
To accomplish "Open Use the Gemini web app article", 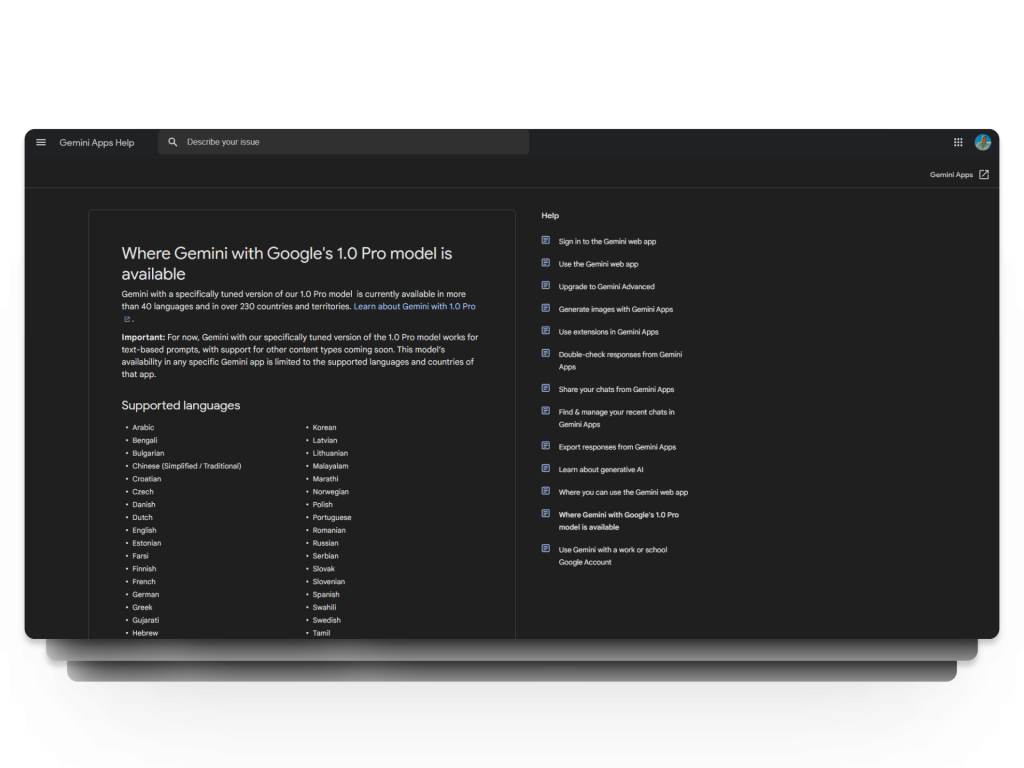I will click(x=598, y=264).
